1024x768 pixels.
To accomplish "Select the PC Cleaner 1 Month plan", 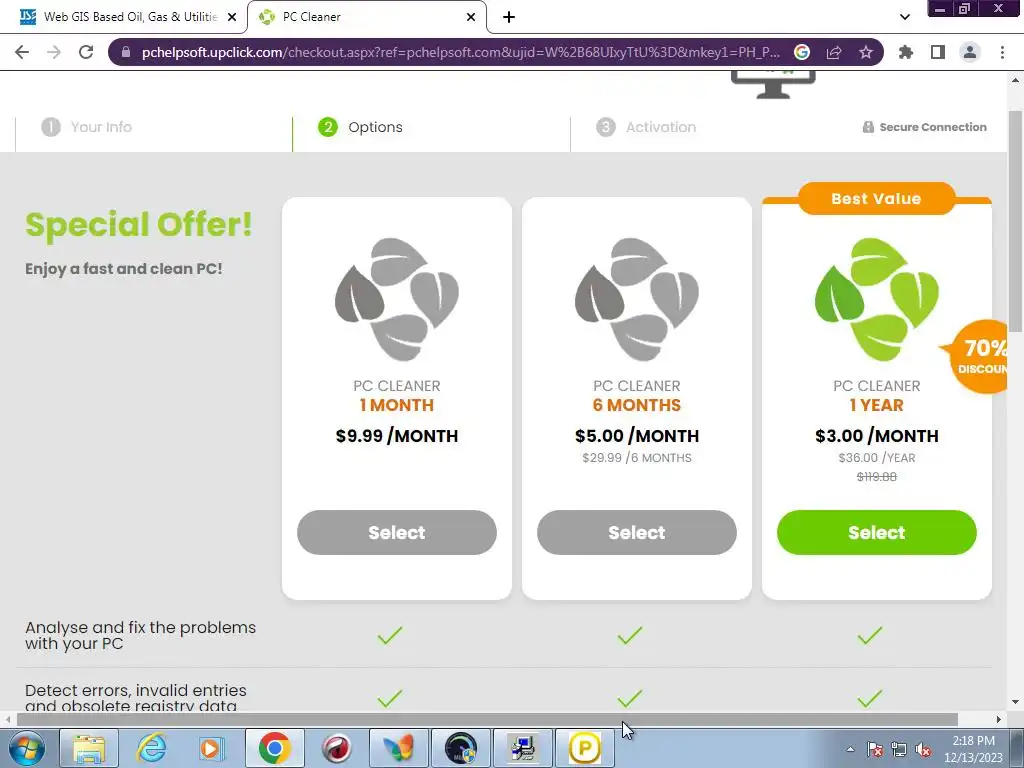I will [396, 532].
